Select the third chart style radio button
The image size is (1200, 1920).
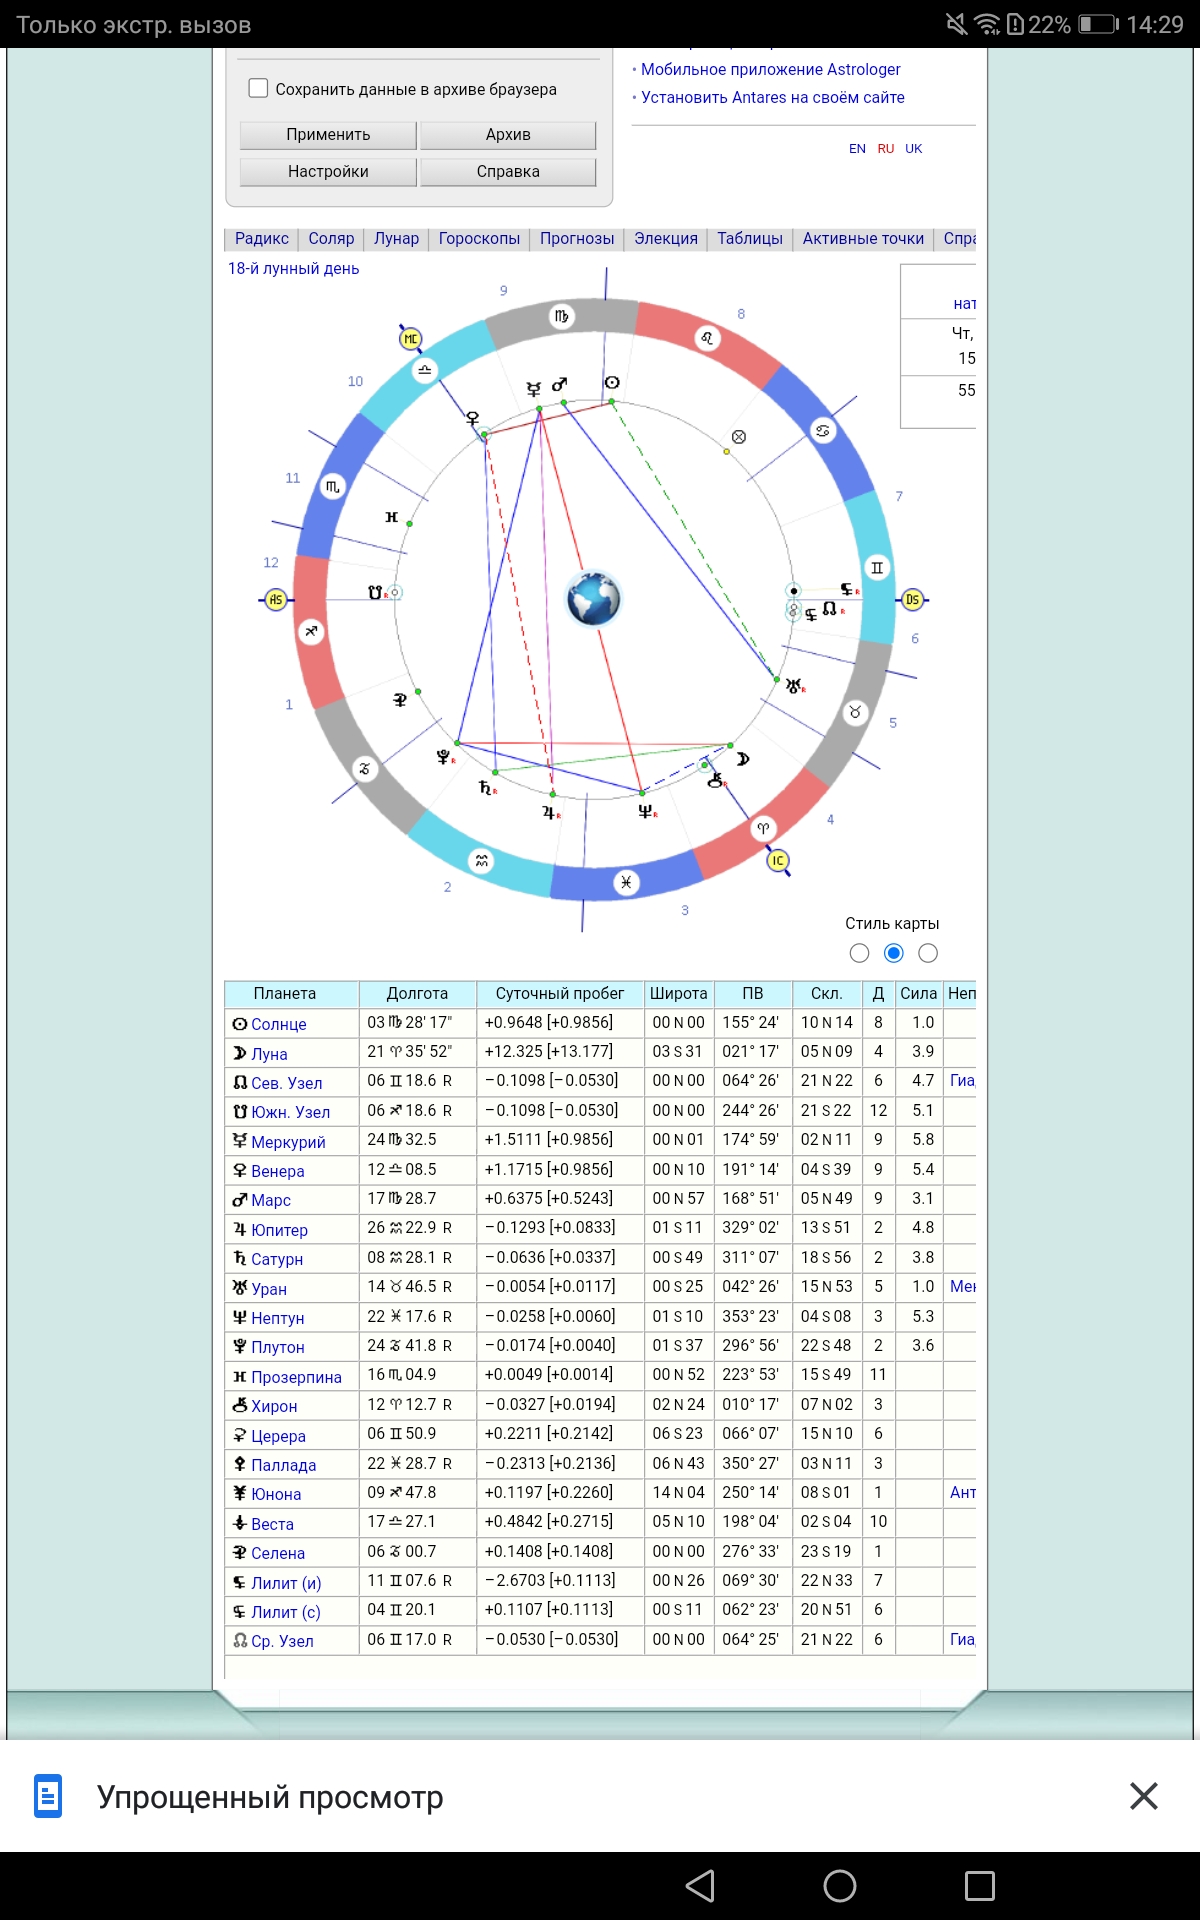(x=928, y=953)
